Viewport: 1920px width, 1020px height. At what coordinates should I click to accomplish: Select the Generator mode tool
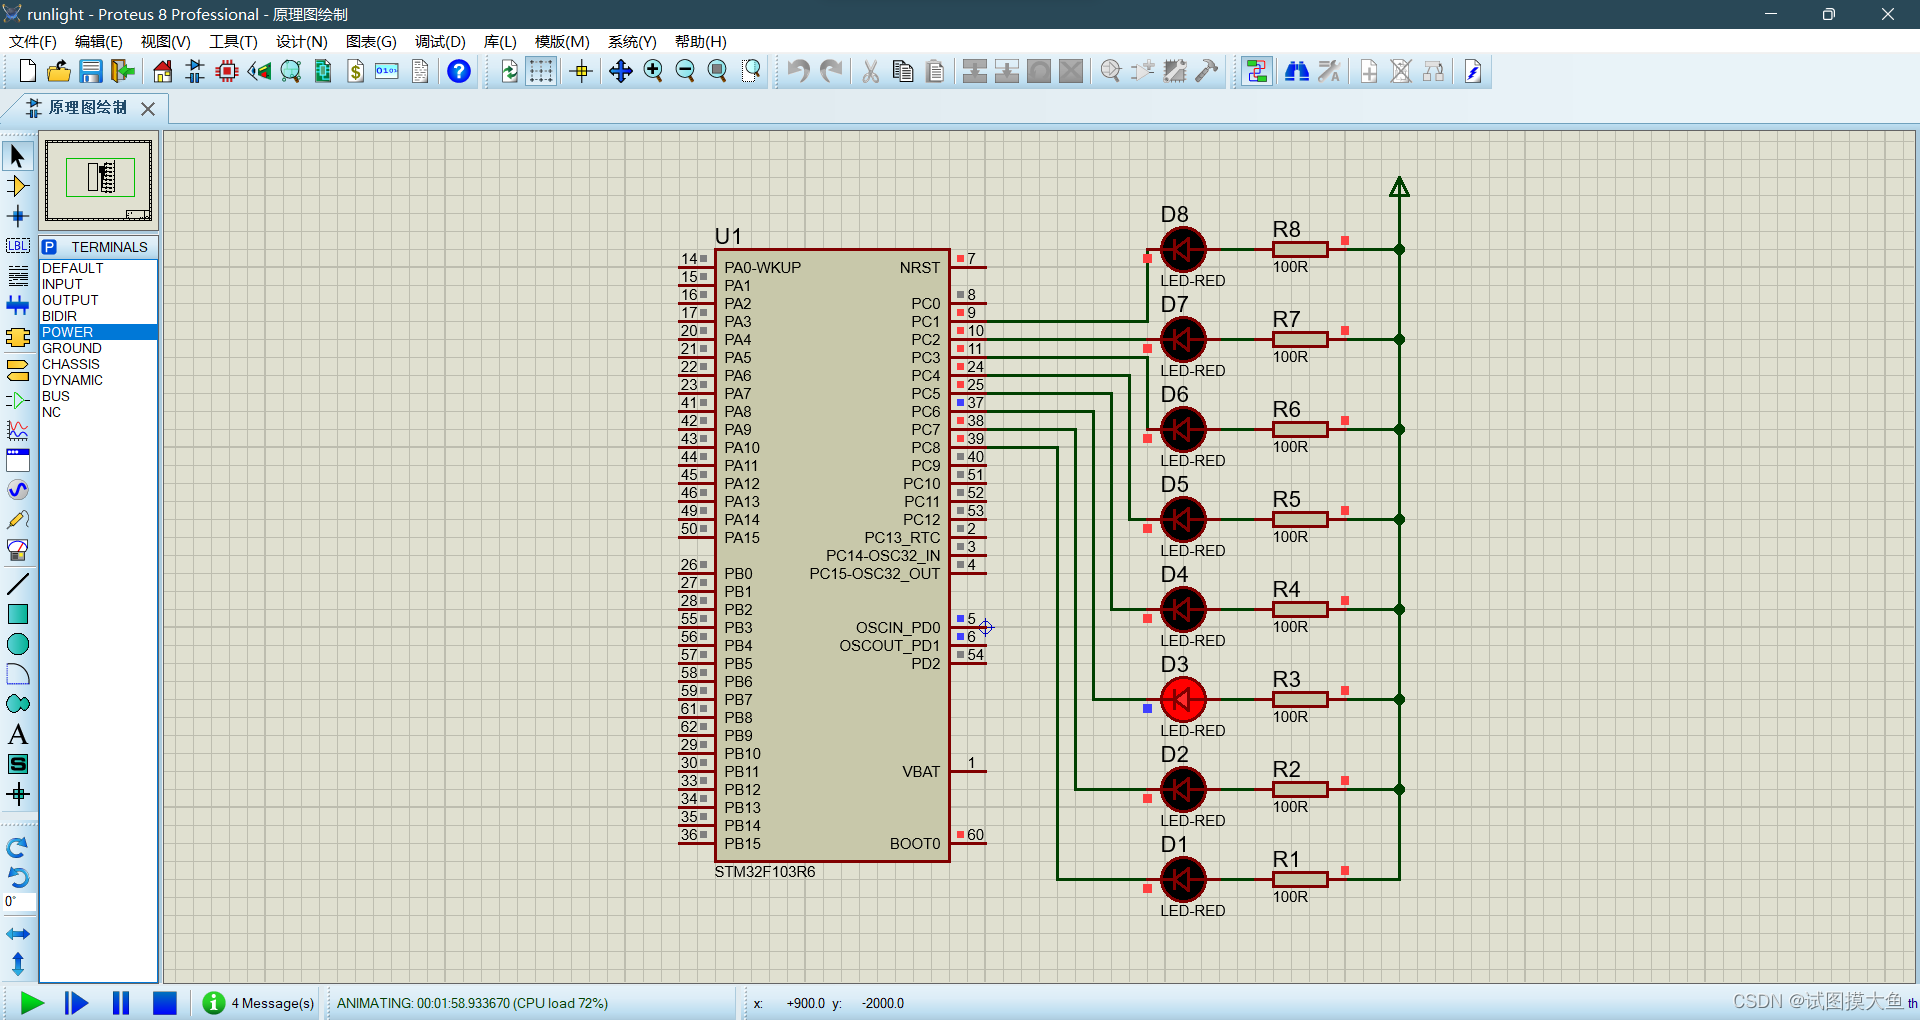[x=18, y=490]
